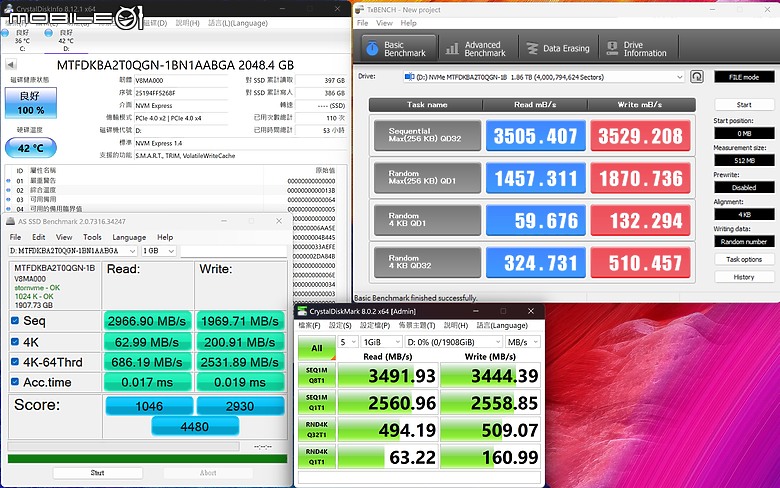This screenshot has width=780, height=488.
Task: Click the Abort button in AS SSD Benchmark
Action: pyautogui.click(x=208, y=473)
